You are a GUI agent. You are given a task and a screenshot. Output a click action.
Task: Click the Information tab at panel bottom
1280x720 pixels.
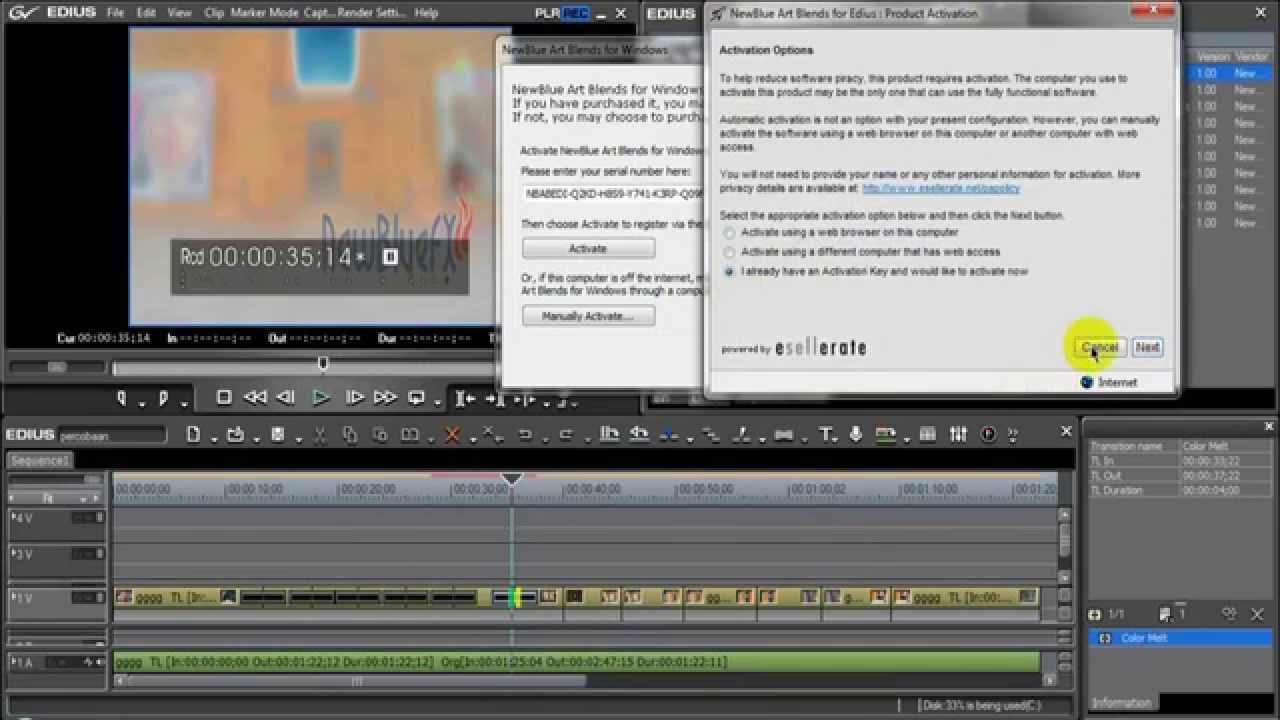(1121, 703)
